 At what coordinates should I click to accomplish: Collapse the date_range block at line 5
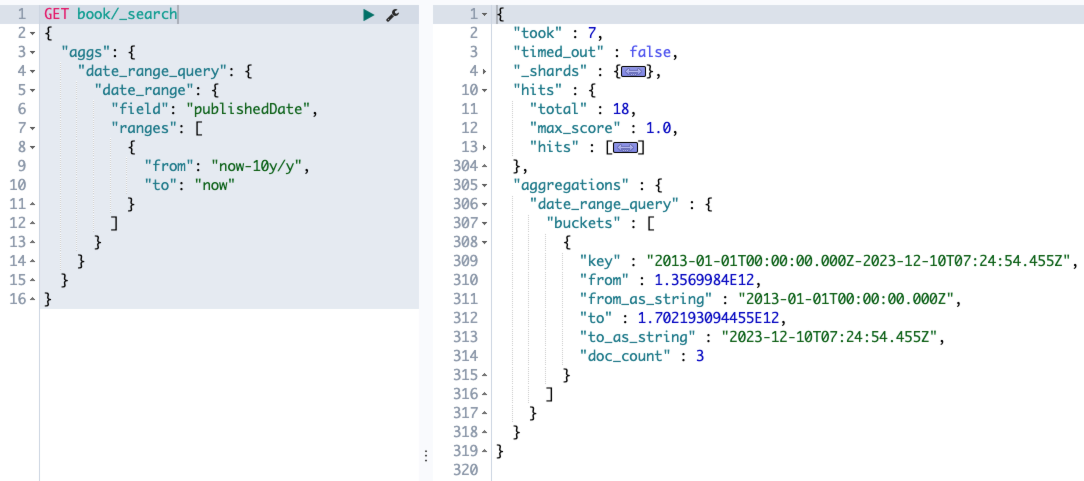[x=33, y=91]
